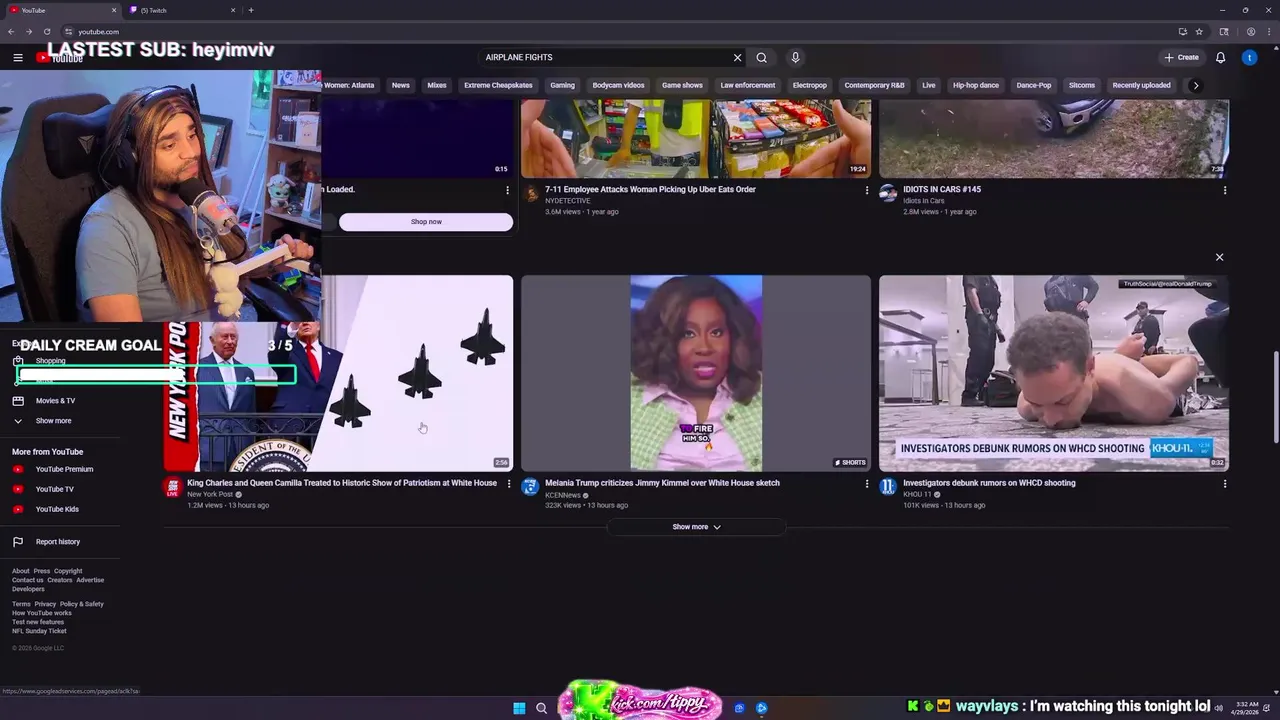Click the search magnifier button
The height and width of the screenshot is (720, 1280).
pyautogui.click(x=761, y=57)
